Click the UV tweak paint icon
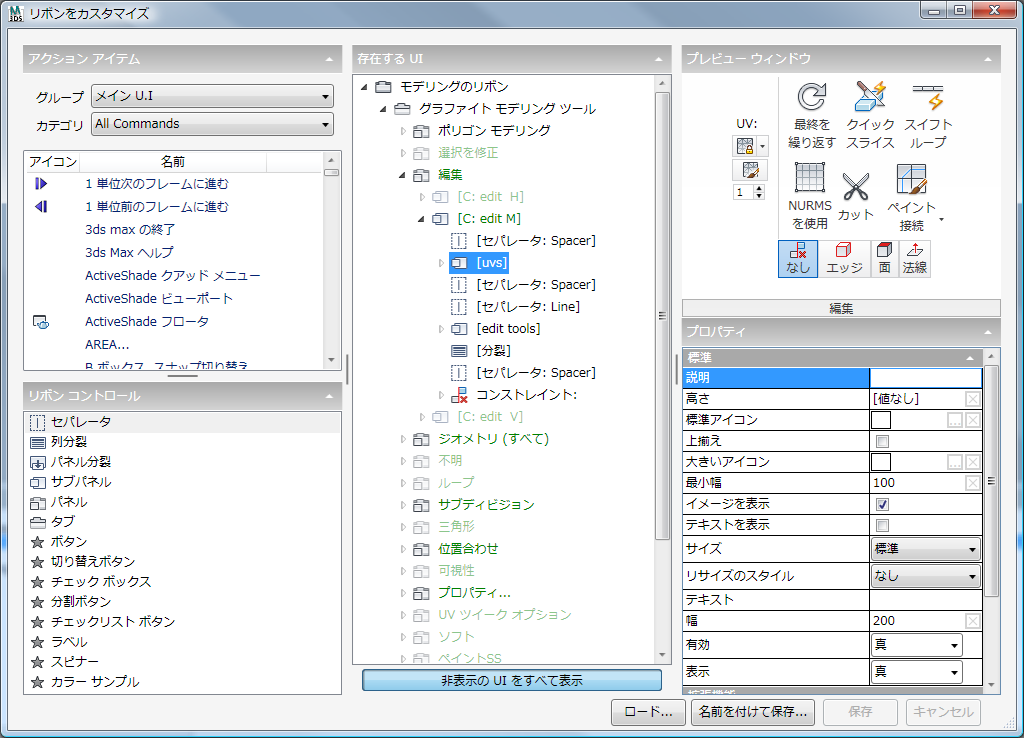The height and width of the screenshot is (738, 1024). click(750, 170)
